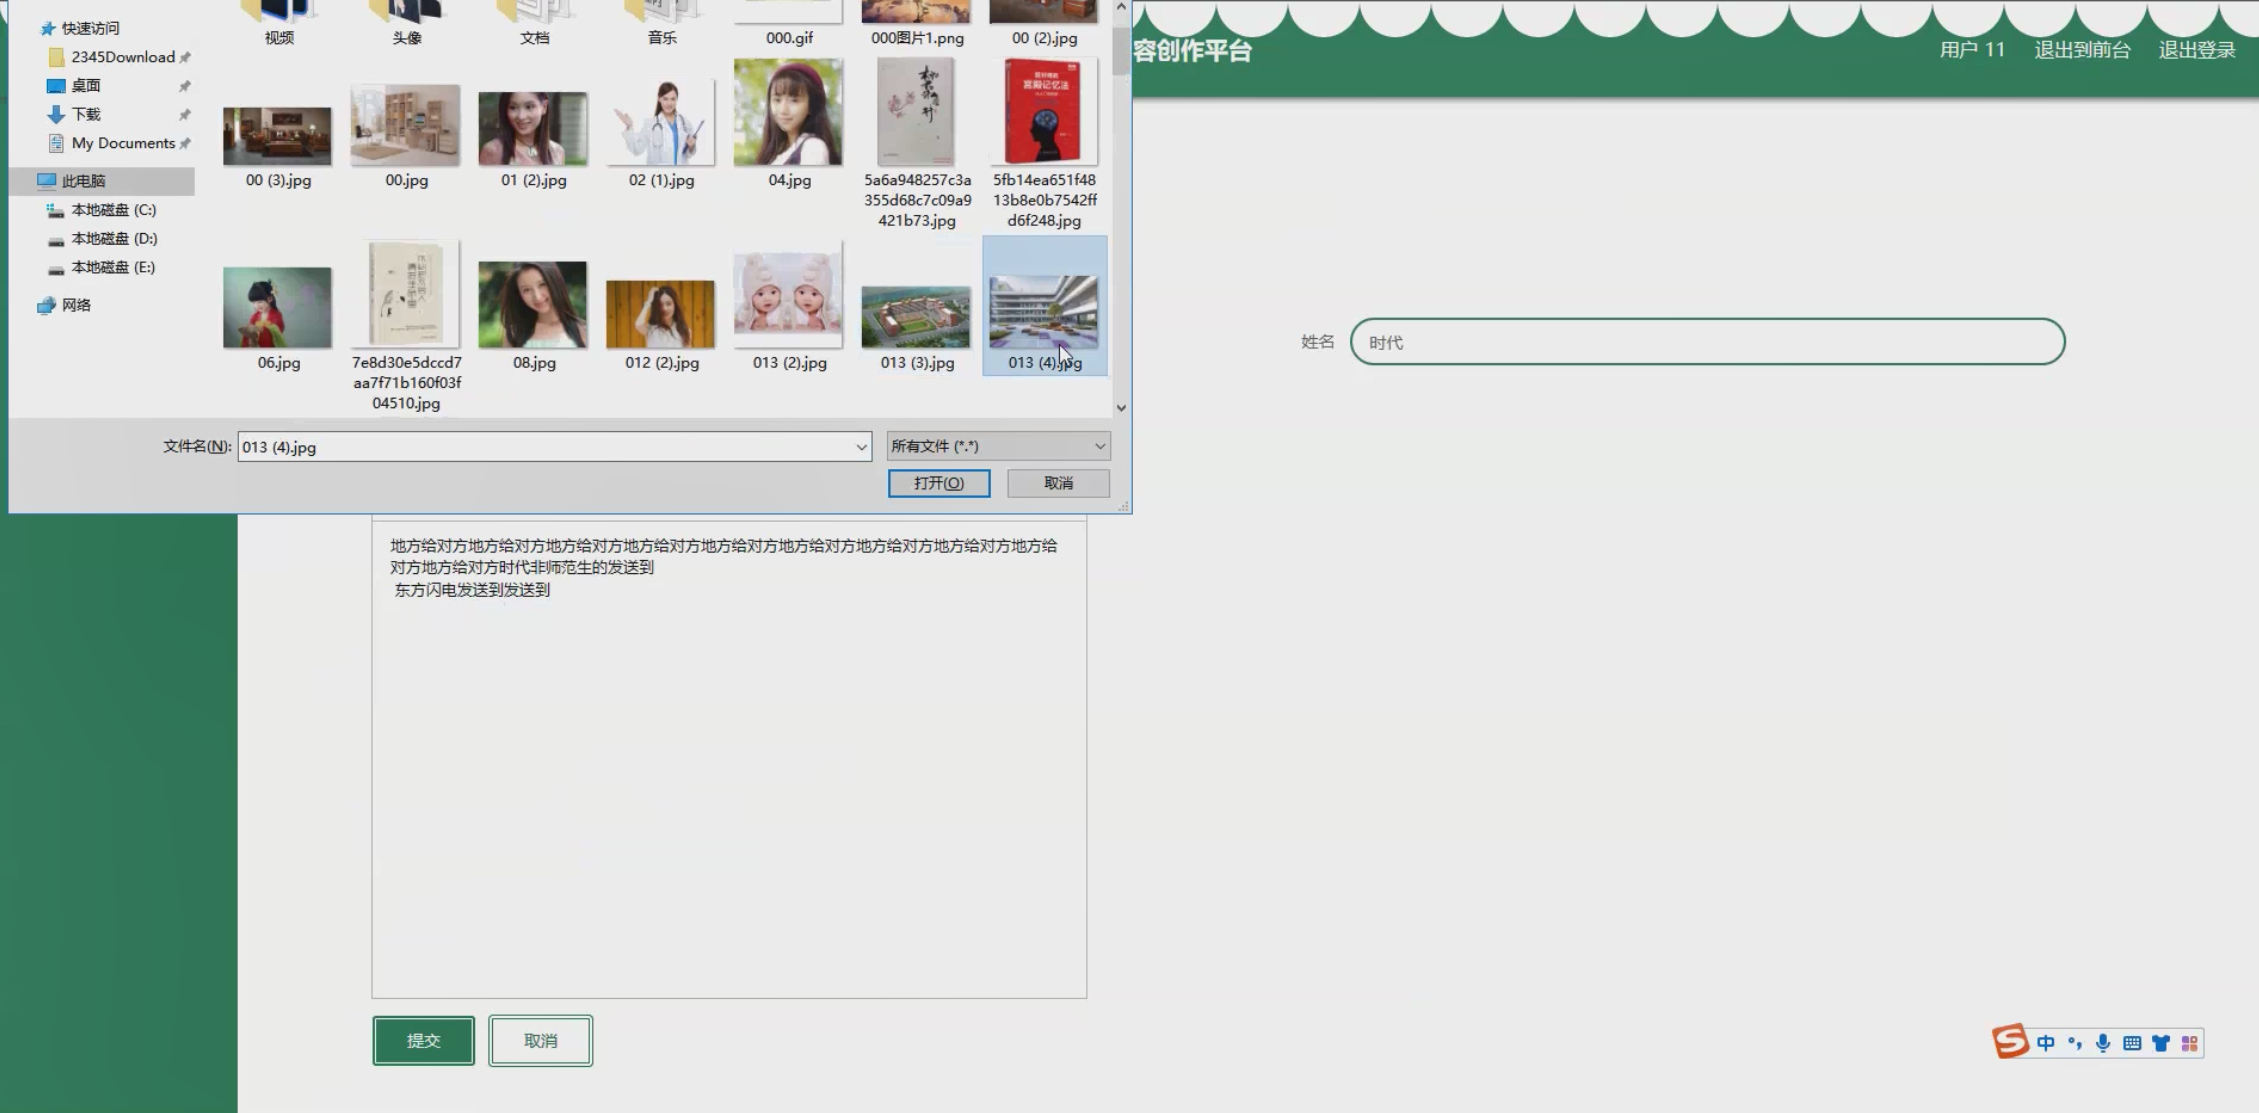The width and height of the screenshot is (2259, 1113).
Task: Select the 000.gif file
Action: [x=789, y=24]
